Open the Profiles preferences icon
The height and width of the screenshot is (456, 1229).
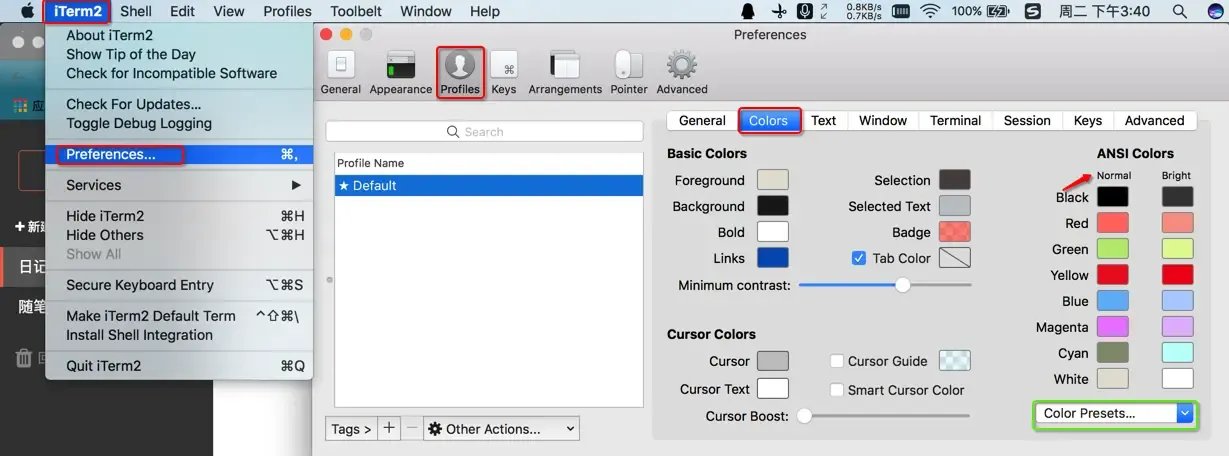pos(460,73)
